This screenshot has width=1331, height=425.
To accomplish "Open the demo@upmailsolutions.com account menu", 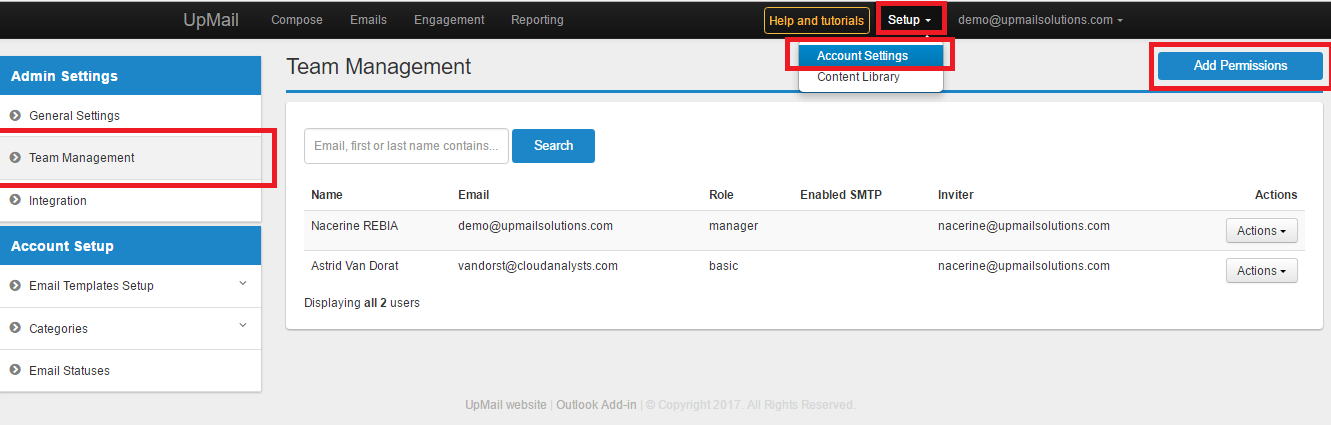I will tap(1039, 20).
